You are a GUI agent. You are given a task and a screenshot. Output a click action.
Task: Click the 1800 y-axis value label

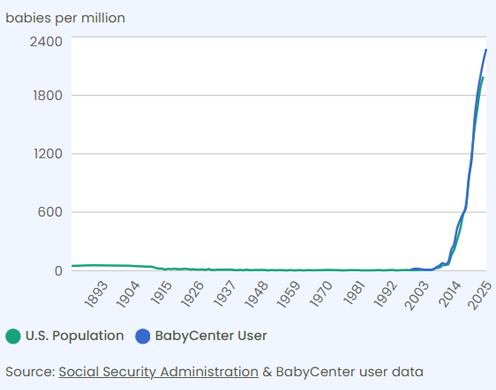pyautogui.click(x=48, y=96)
